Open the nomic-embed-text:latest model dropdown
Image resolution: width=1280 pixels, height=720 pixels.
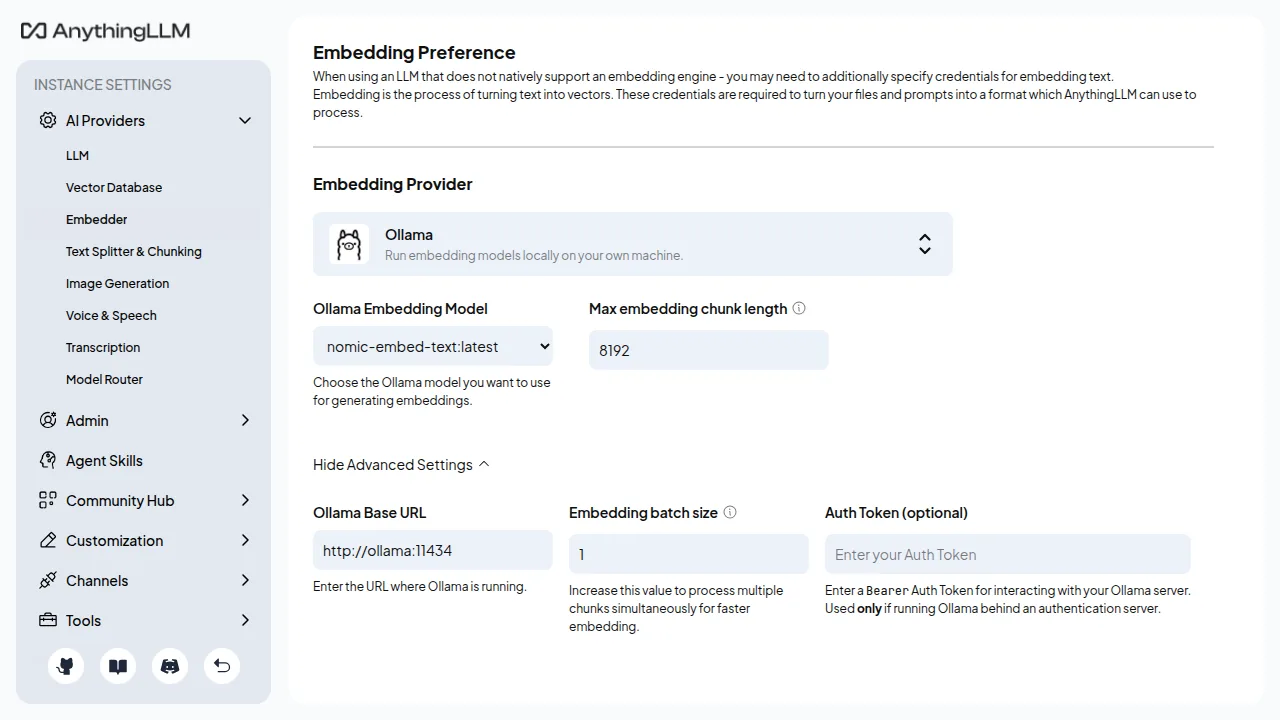(x=433, y=346)
